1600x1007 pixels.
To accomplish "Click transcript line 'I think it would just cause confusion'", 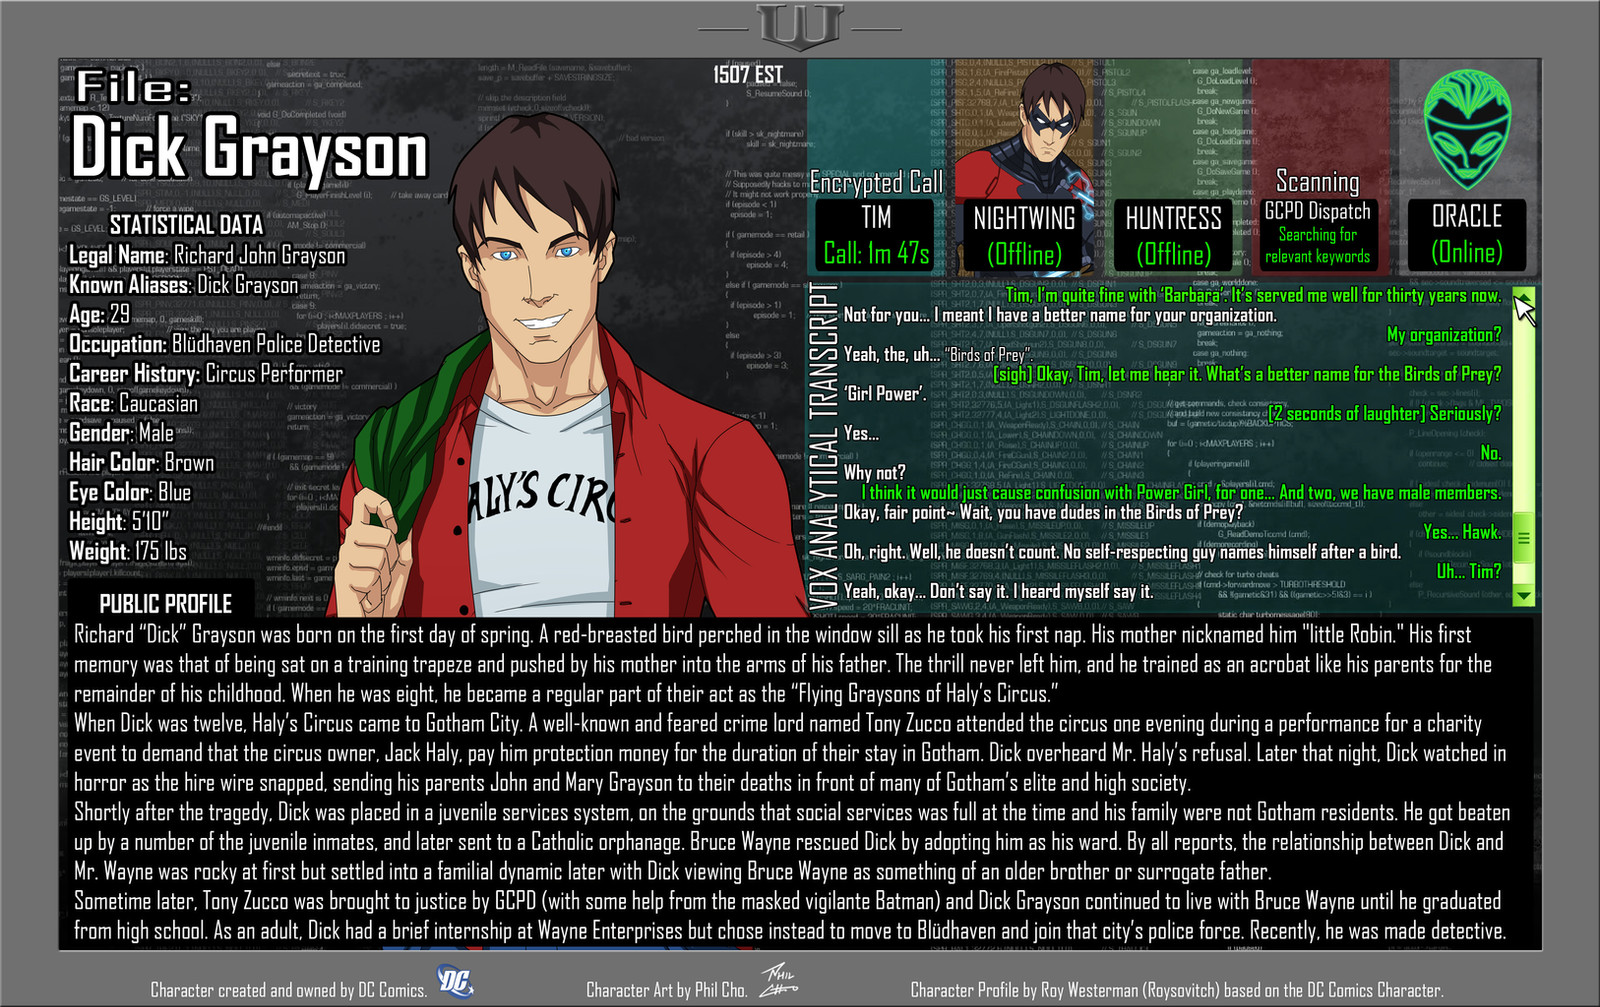I will coord(1181,492).
